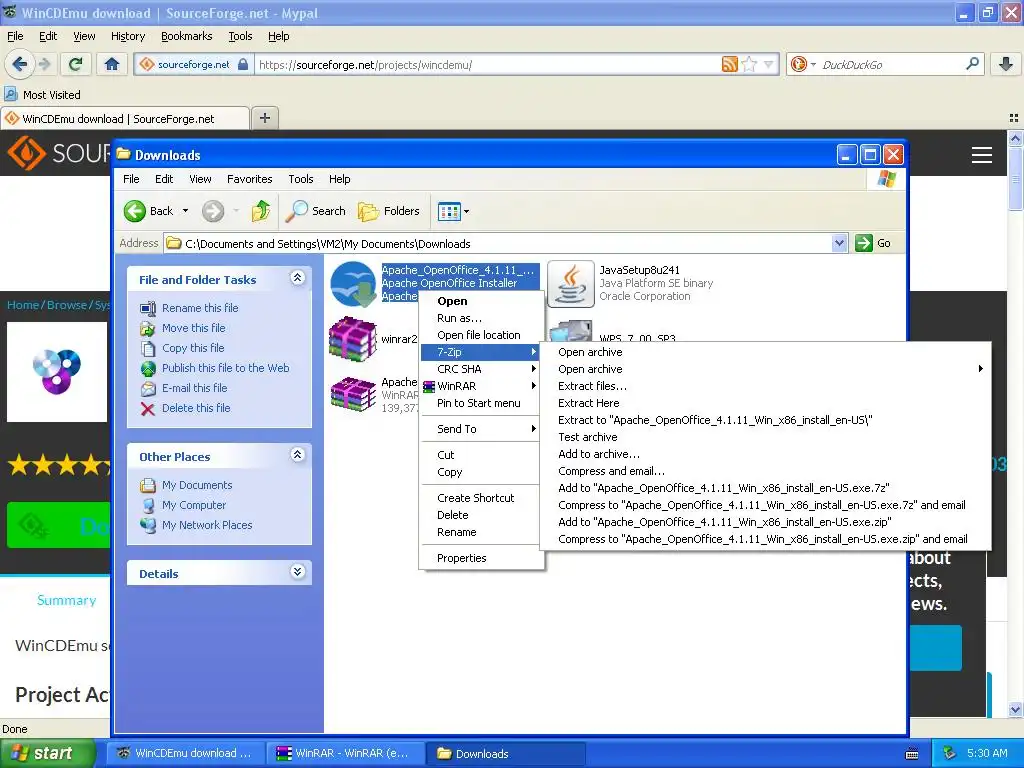The image size is (1024, 768).
Task: Select the winrar archive icon
Action: 353,339
